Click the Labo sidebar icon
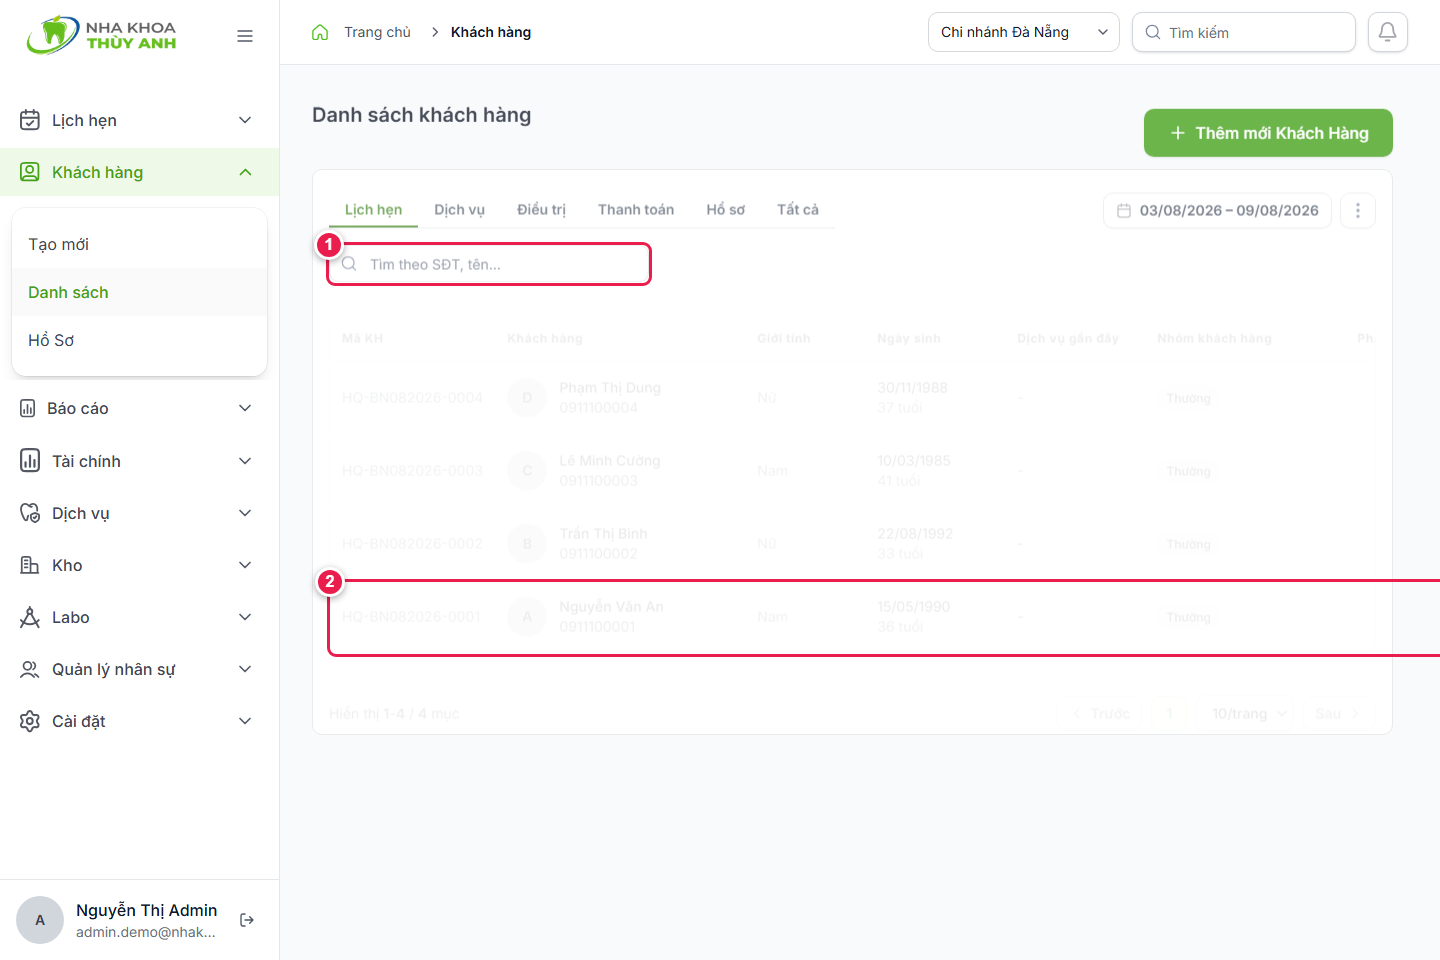The width and height of the screenshot is (1440, 960). pos(30,617)
